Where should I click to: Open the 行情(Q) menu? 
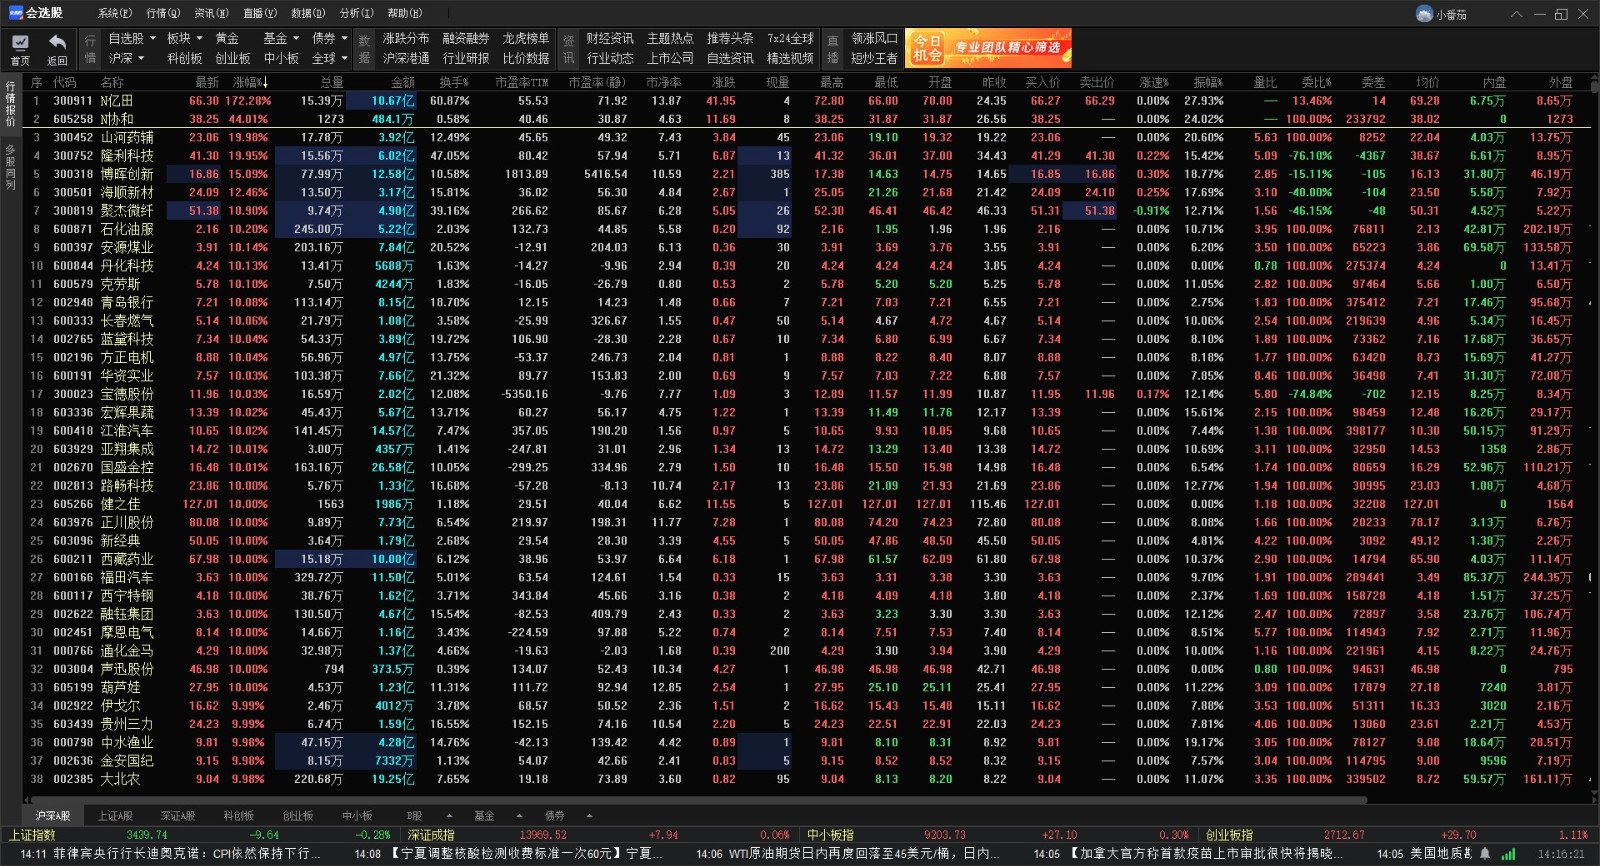point(163,13)
